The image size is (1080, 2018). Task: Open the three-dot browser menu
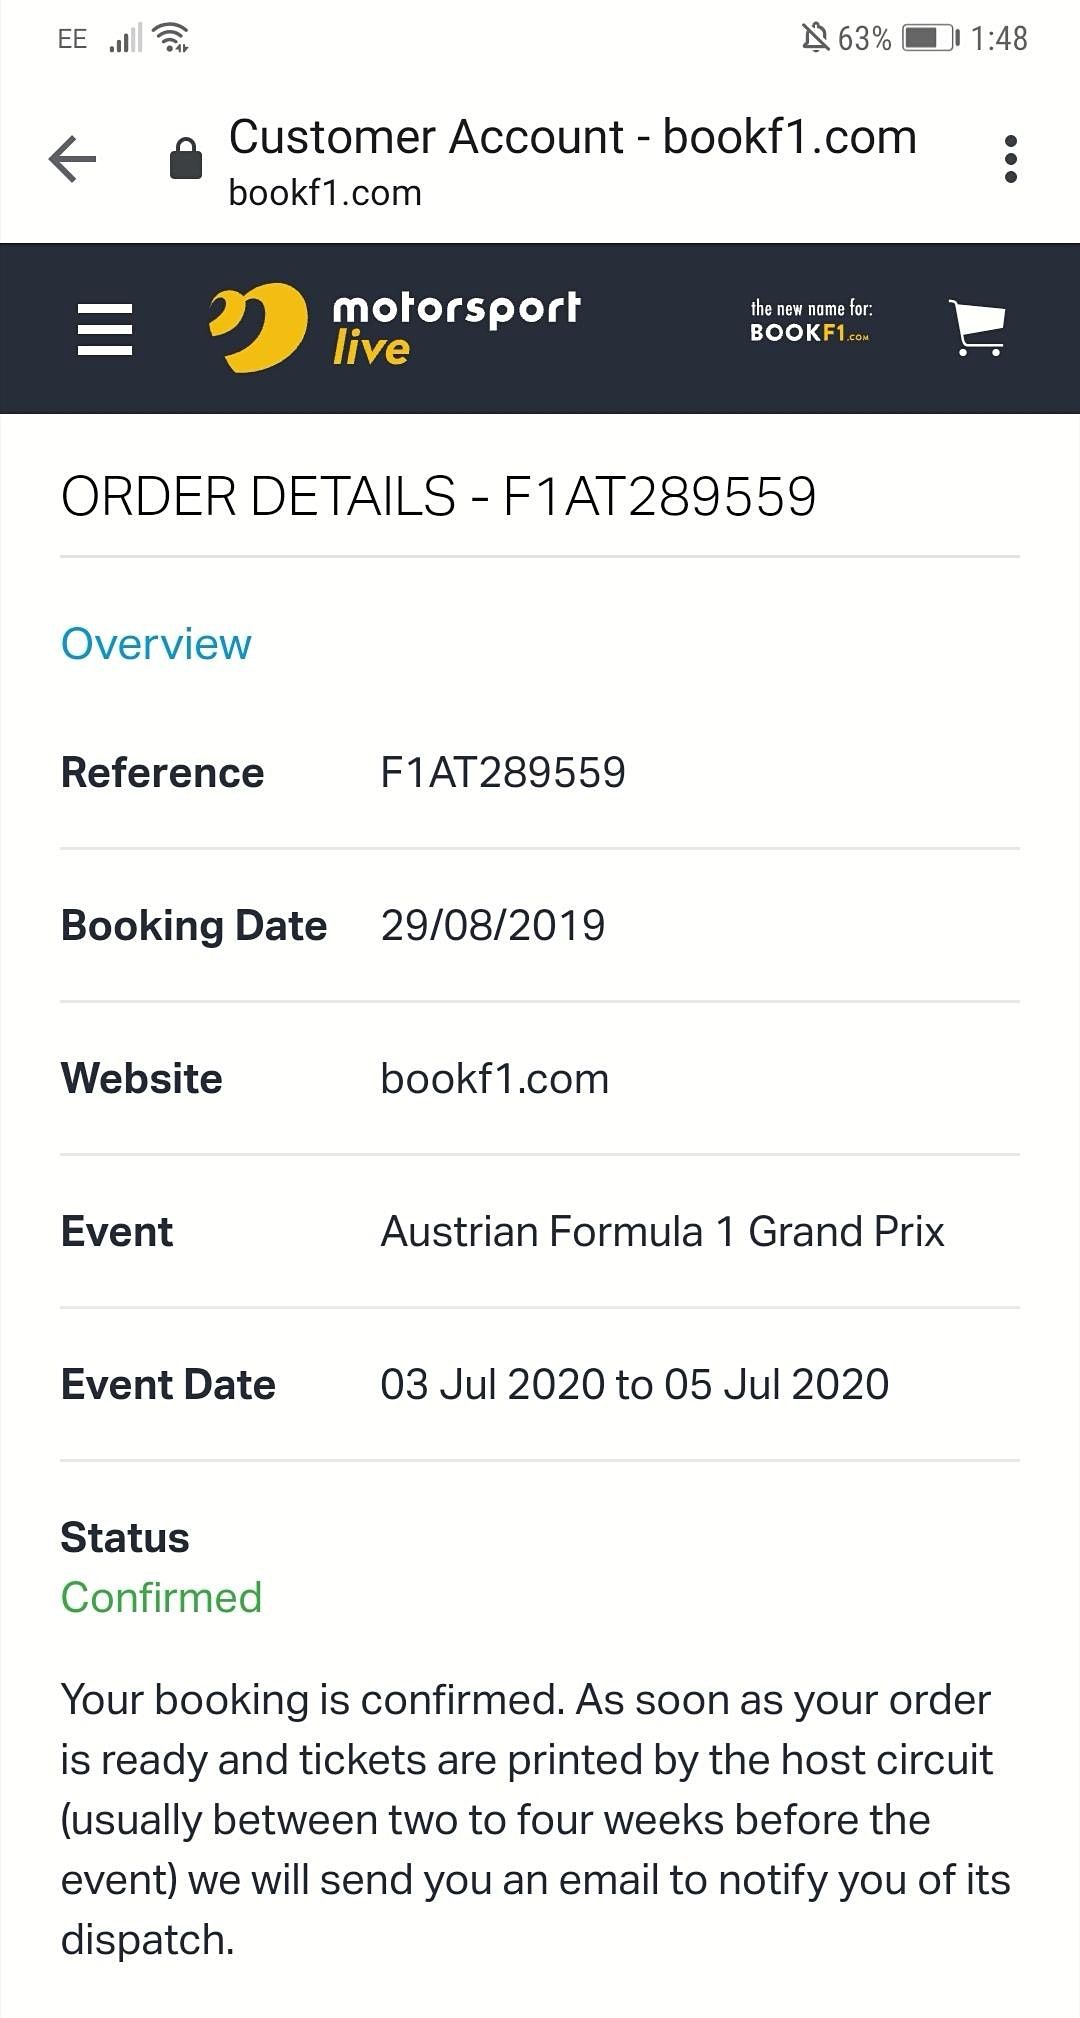tap(1010, 159)
